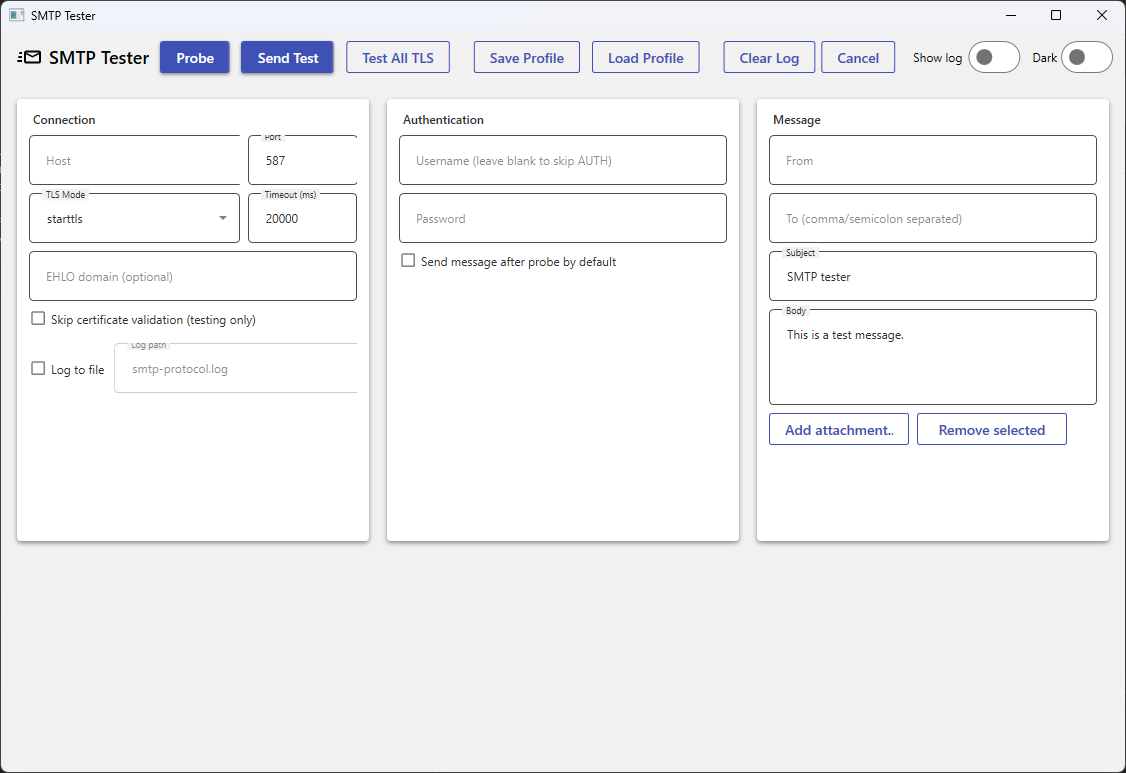Select the Password field
The height and width of the screenshot is (773, 1126).
562,218
